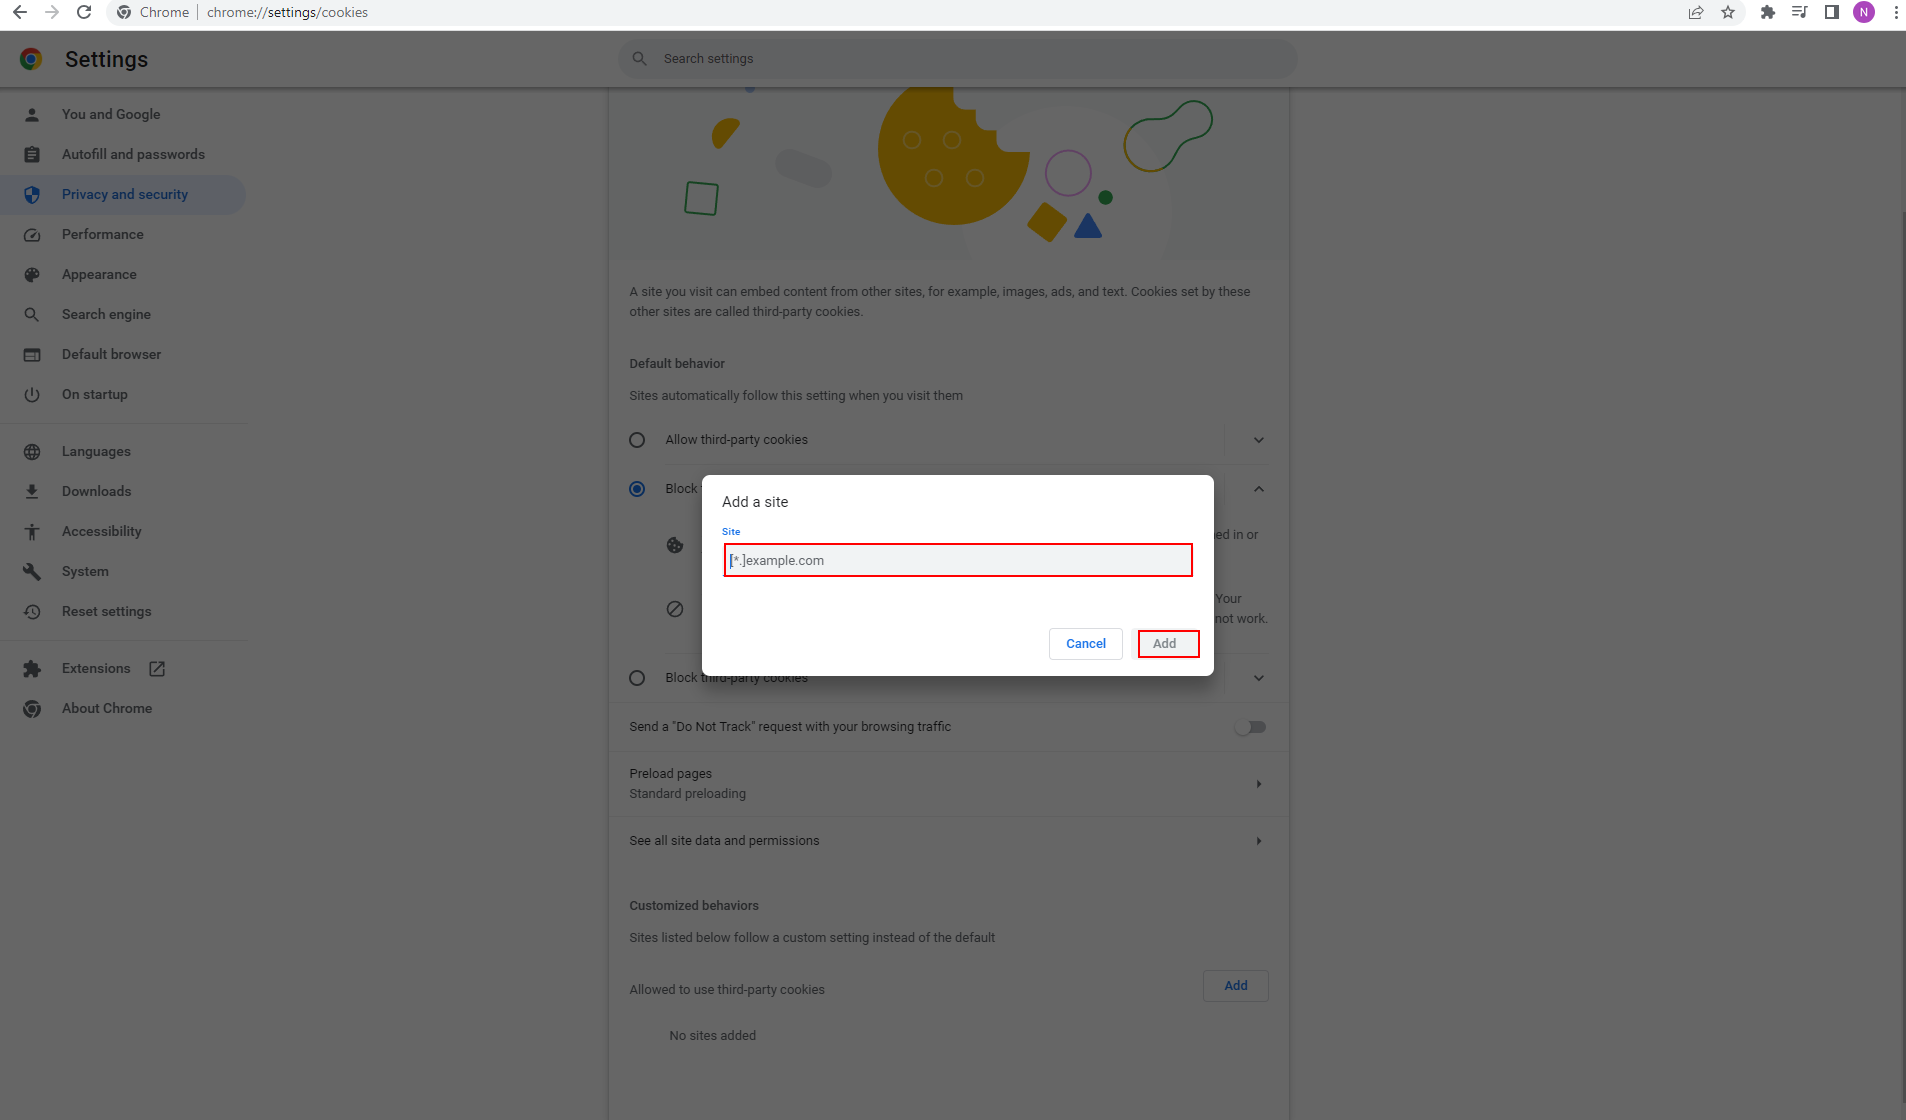Open the media control icon
The height and width of the screenshot is (1120, 1906).
(1799, 12)
